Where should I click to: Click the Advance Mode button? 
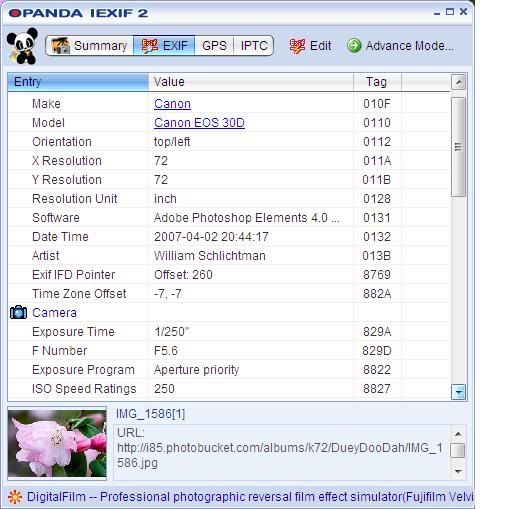[400, 46]
